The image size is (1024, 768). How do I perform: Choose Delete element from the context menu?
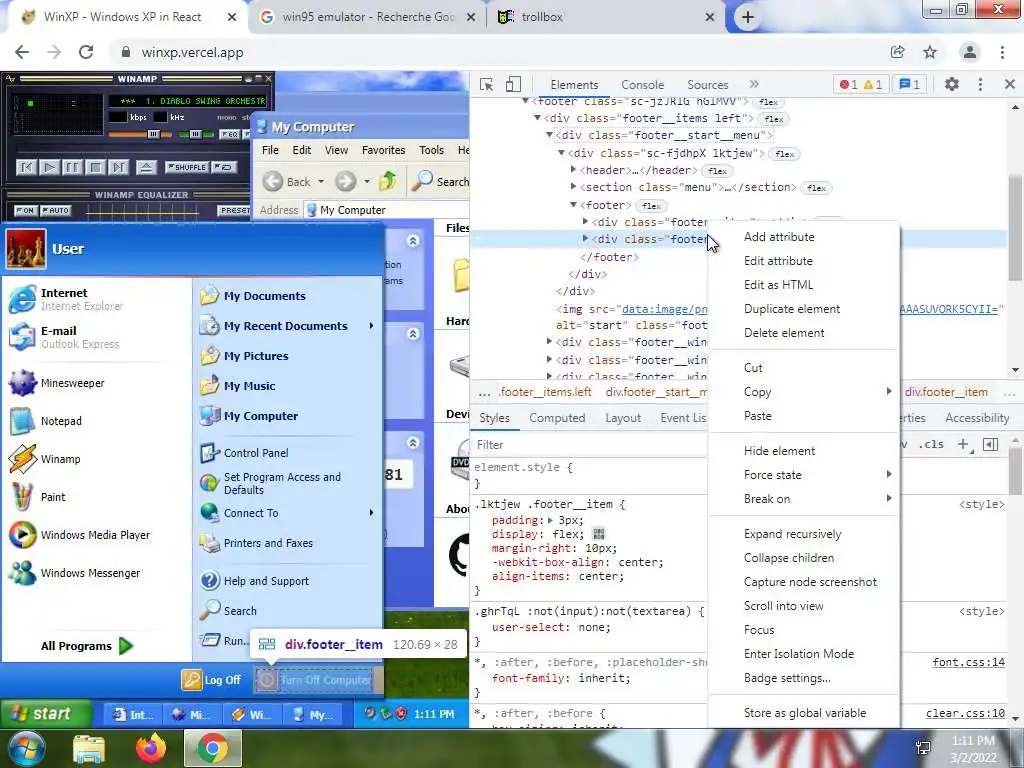[x=805, y=333]
